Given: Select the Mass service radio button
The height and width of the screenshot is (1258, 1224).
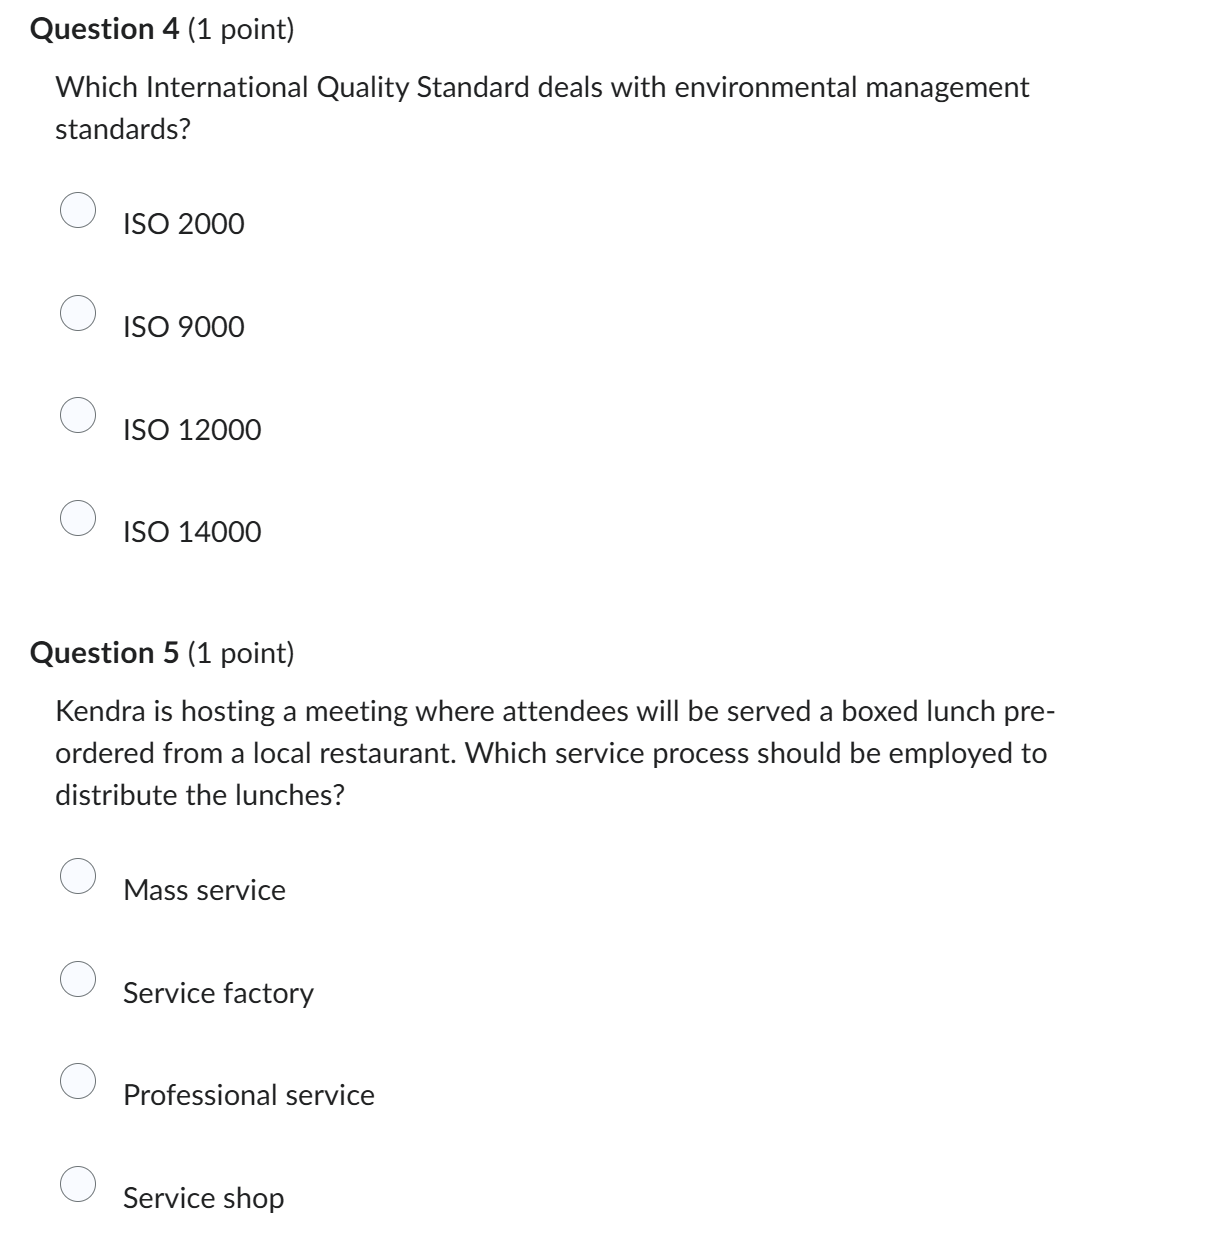Looking at the screenshot, I should point(79,877).
